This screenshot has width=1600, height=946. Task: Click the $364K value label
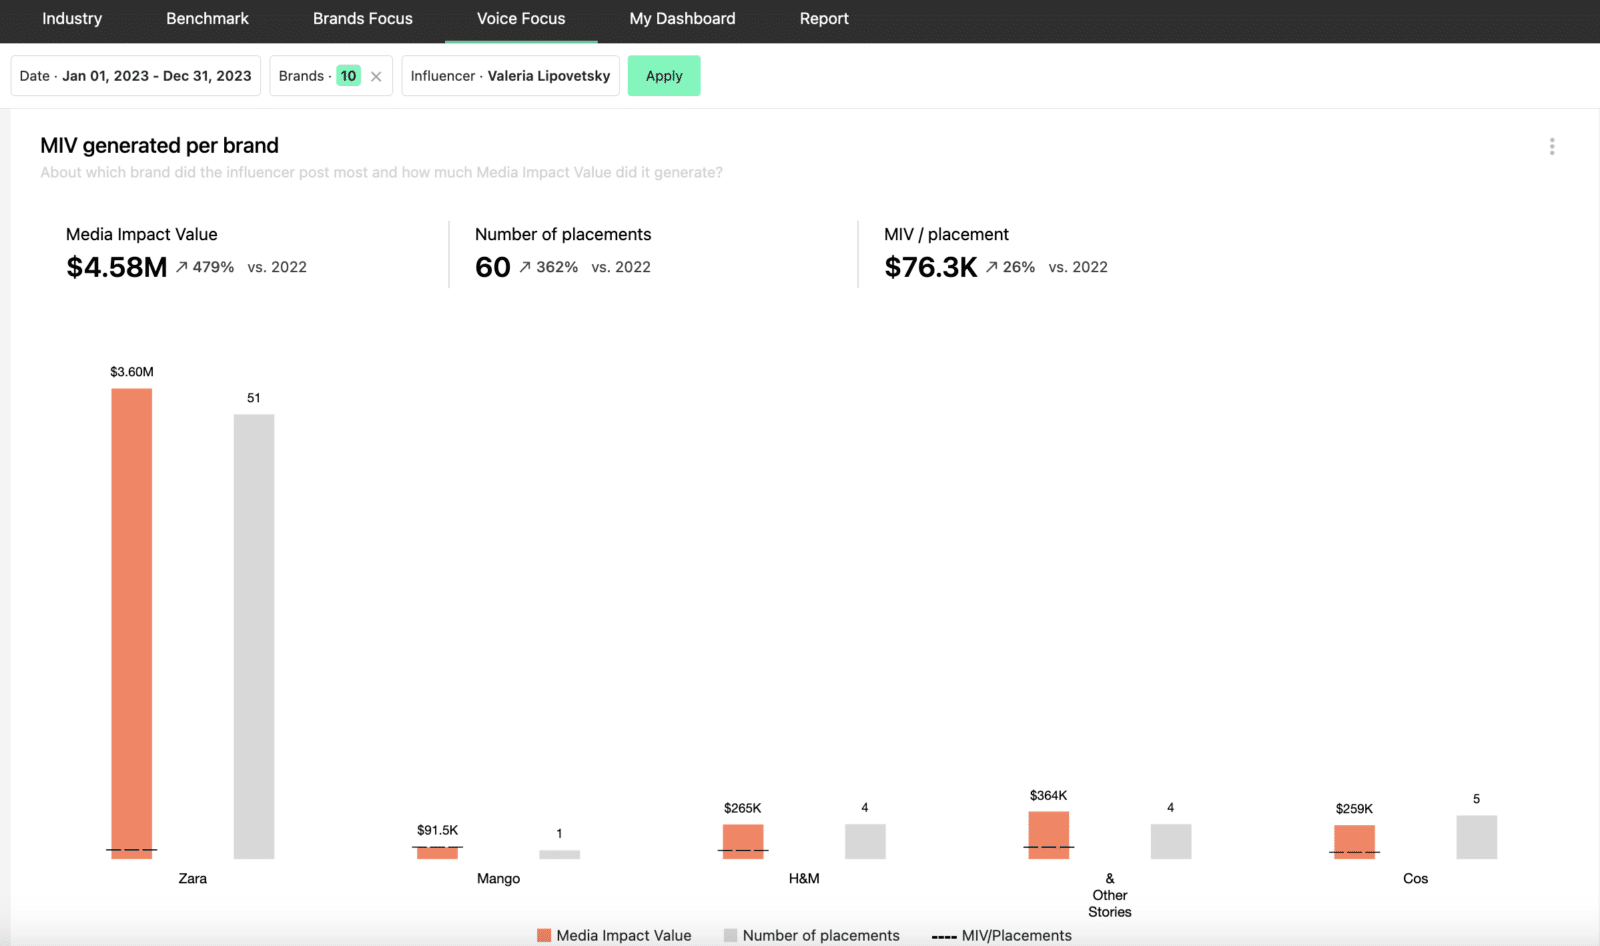(x=1049, y=796)
